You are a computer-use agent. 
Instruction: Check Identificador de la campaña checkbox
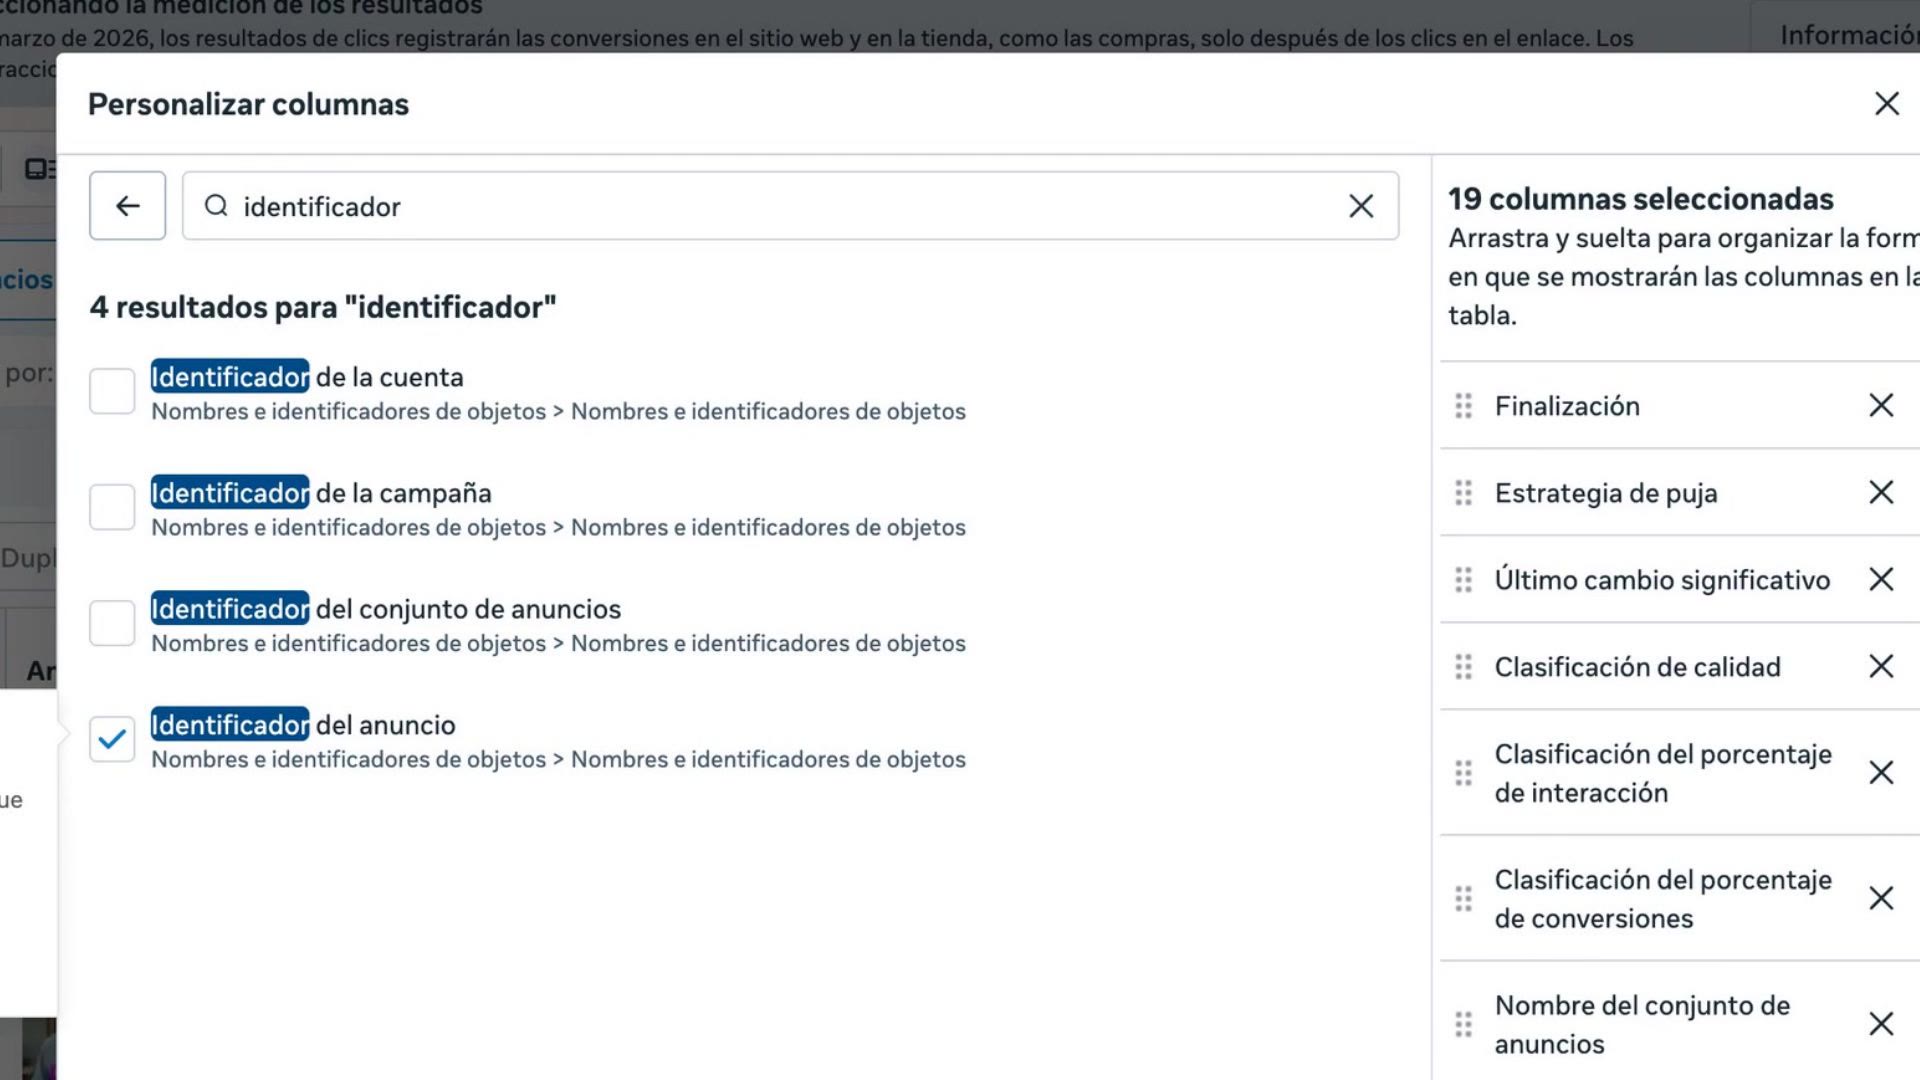click(x=112, y=507)
